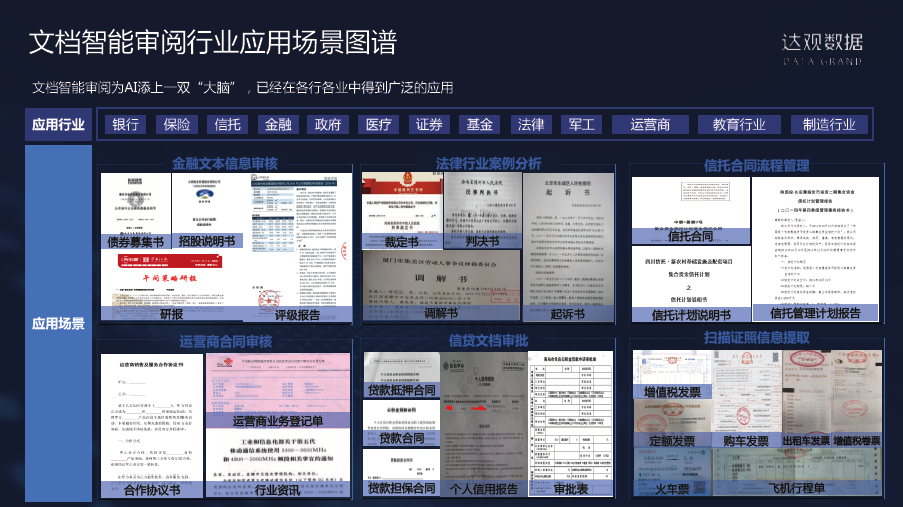The height and width of the screenshot is (507, 903).
Task: Select the 应用行业 side label
Action: 58,125
